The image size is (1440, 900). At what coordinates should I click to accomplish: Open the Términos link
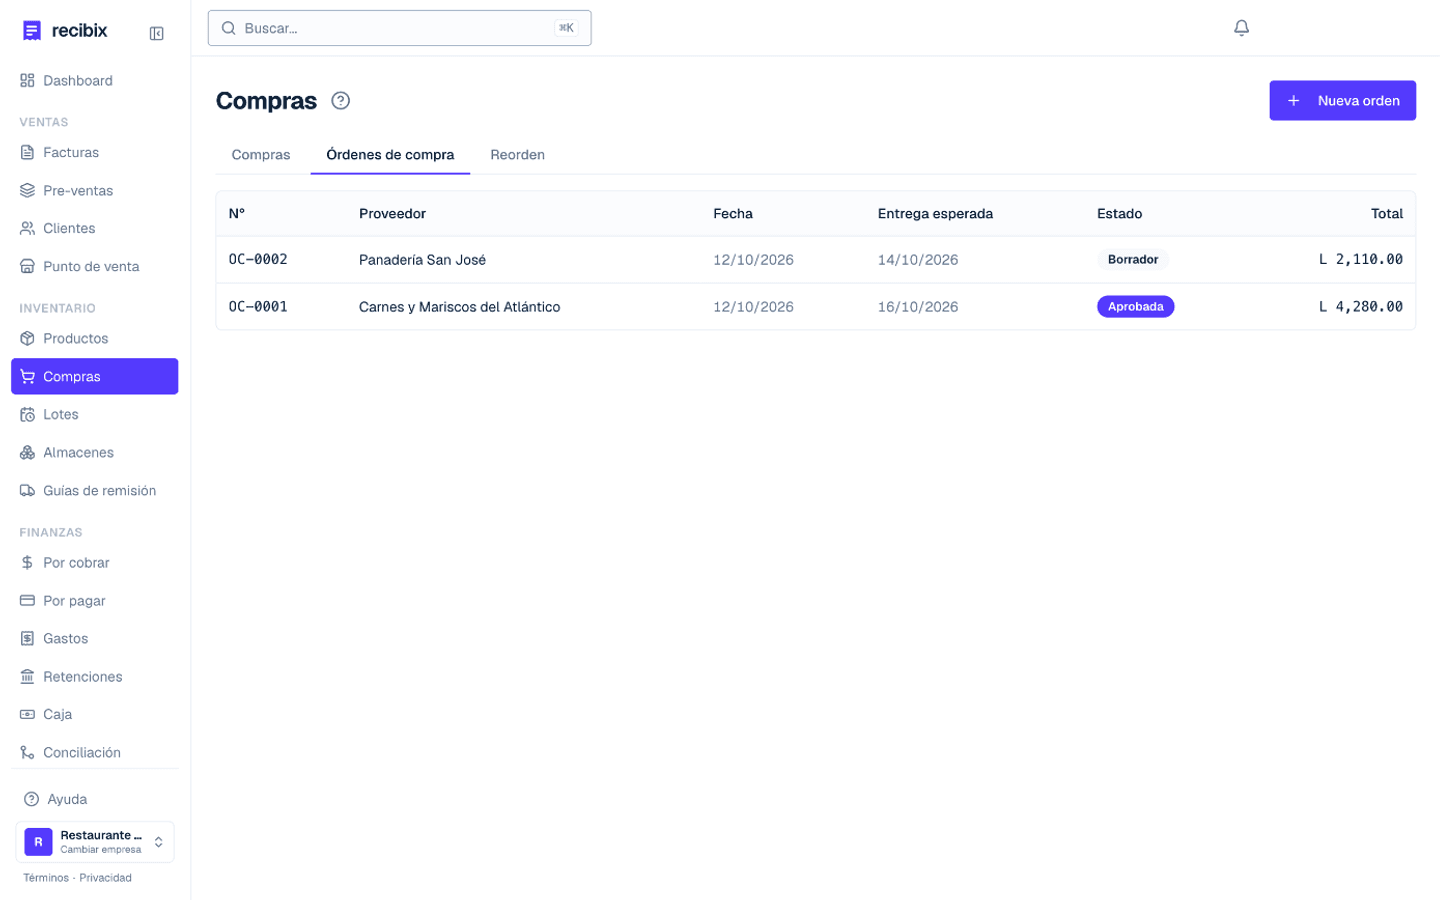[46, 878]
